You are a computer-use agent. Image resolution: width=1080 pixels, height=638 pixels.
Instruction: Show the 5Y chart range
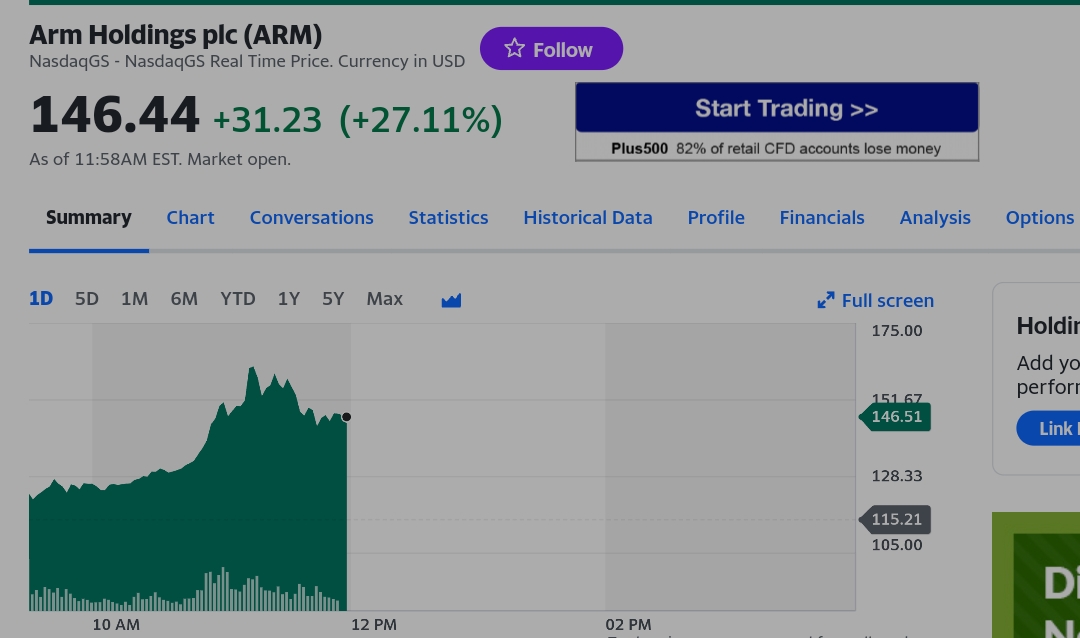click(333, 298)
